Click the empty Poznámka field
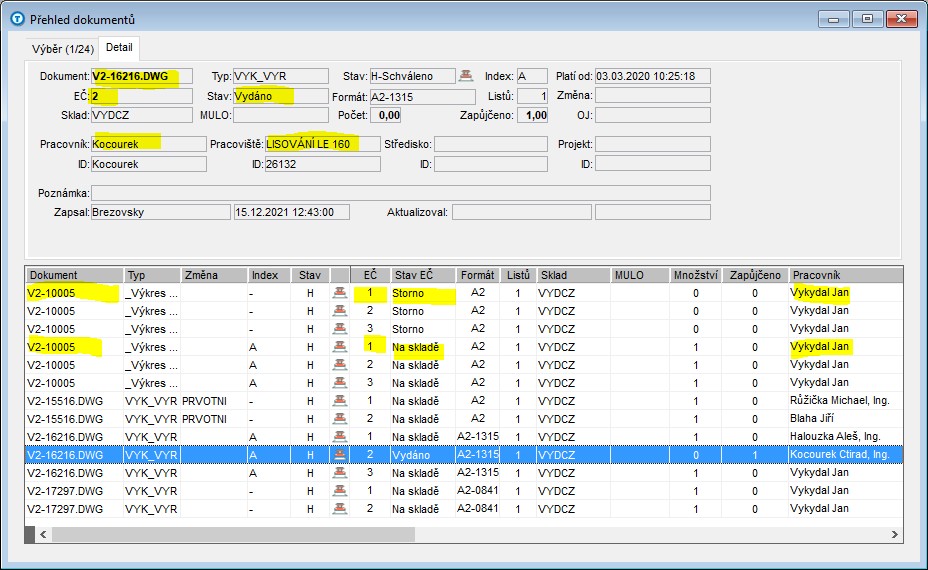 tap(401, 193)
